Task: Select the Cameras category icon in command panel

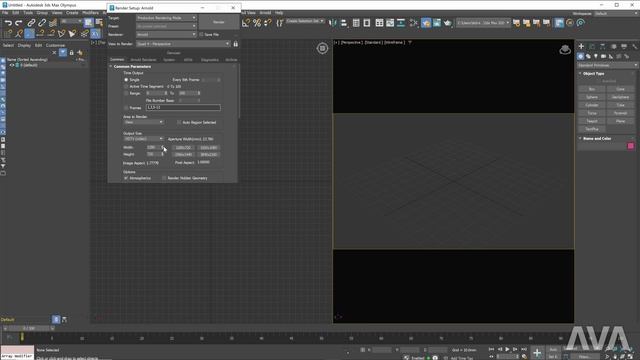Action: coord(603,56)
